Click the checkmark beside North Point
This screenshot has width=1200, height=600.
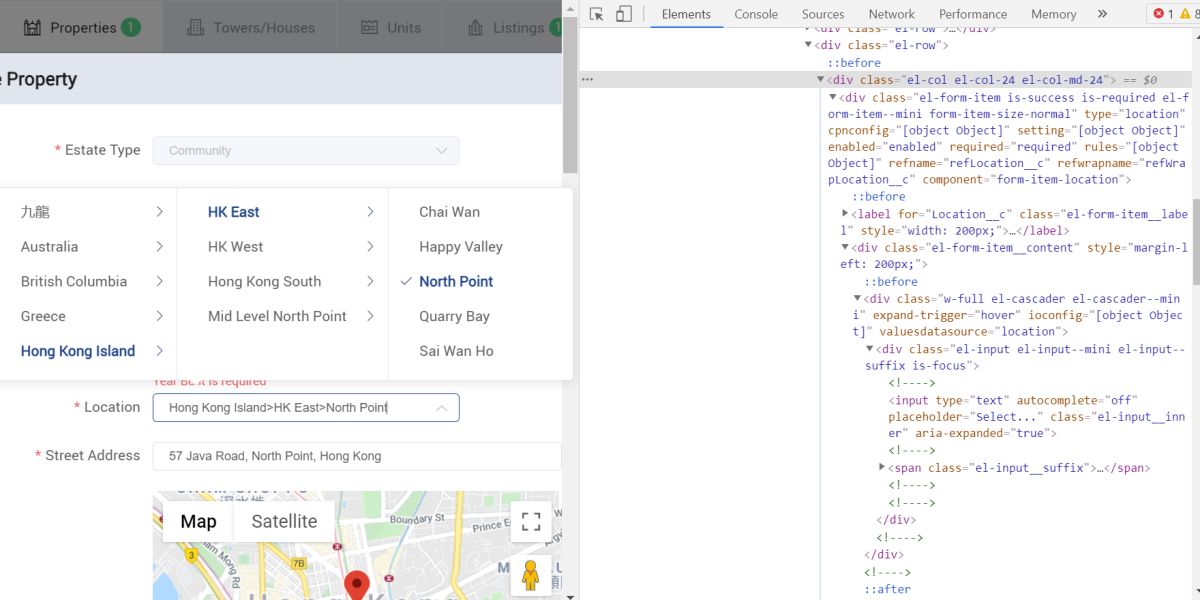[405, 282]
